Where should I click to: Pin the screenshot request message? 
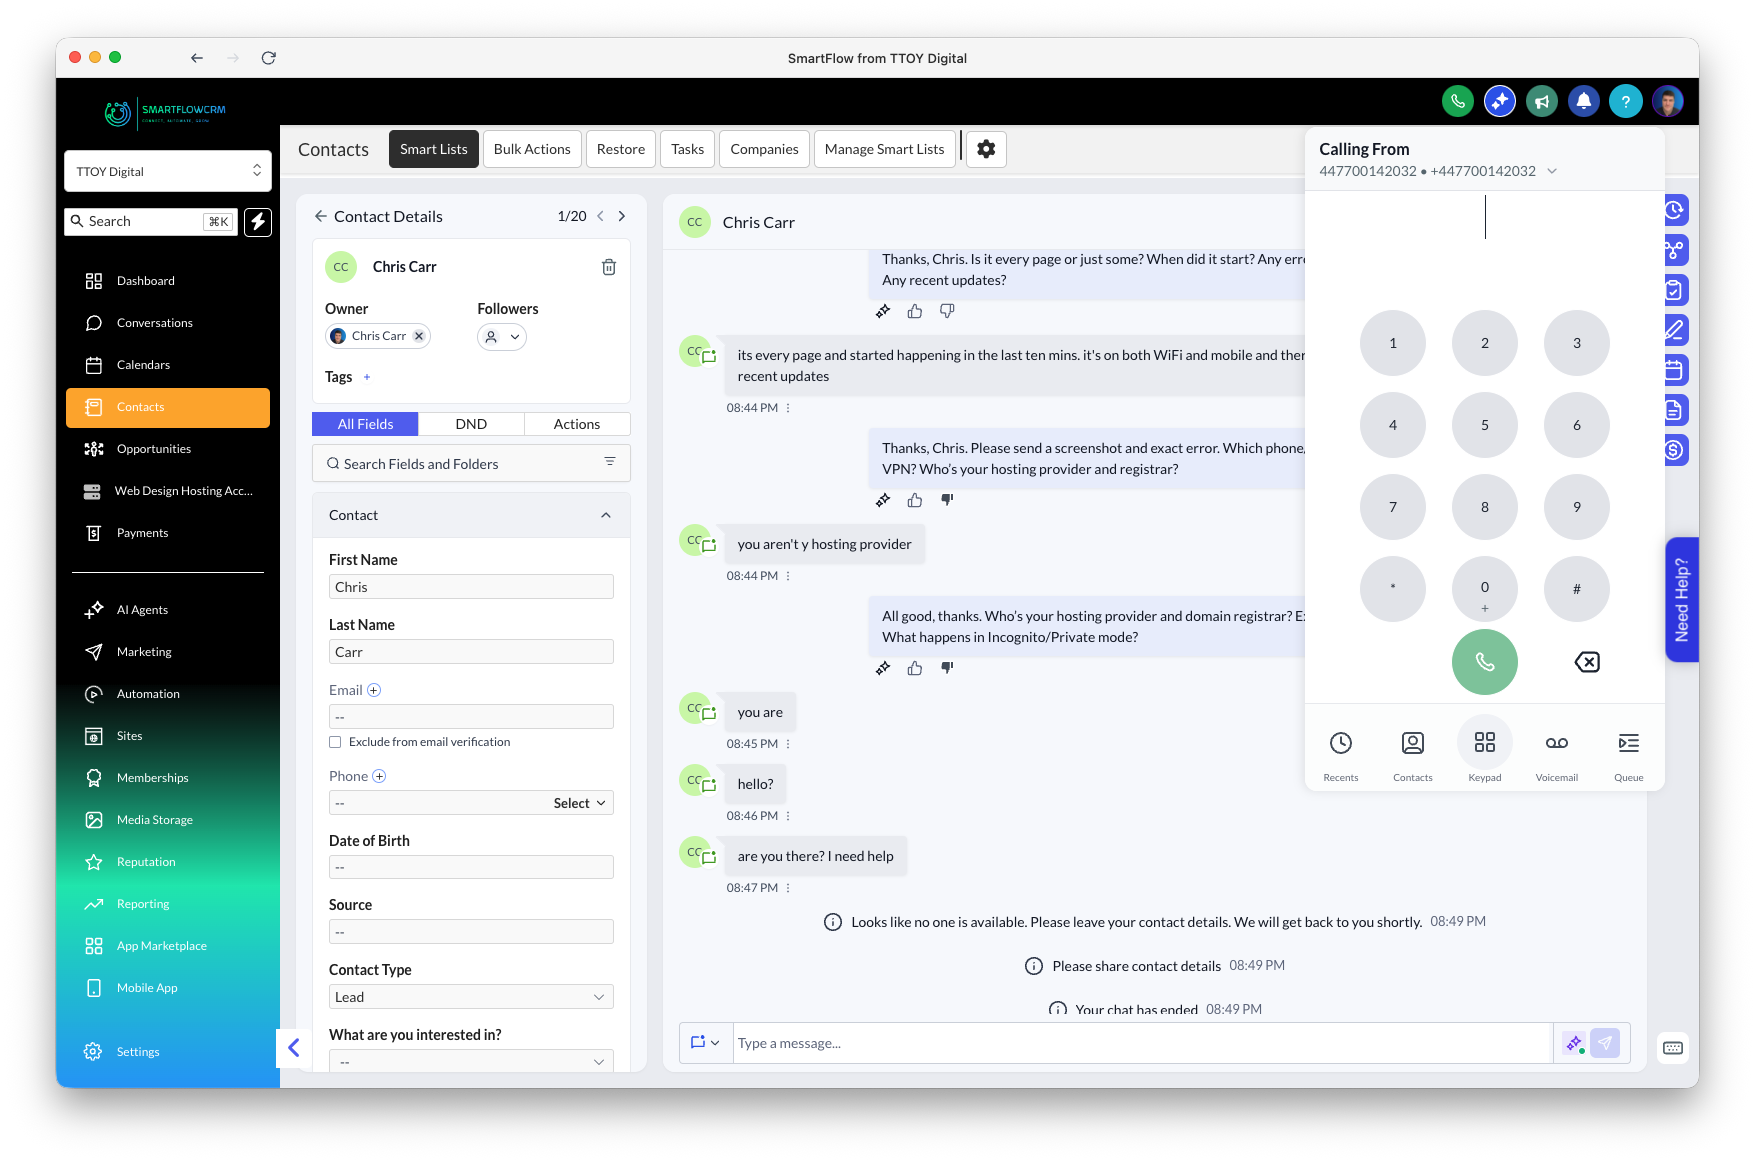(x=883, y=500)
